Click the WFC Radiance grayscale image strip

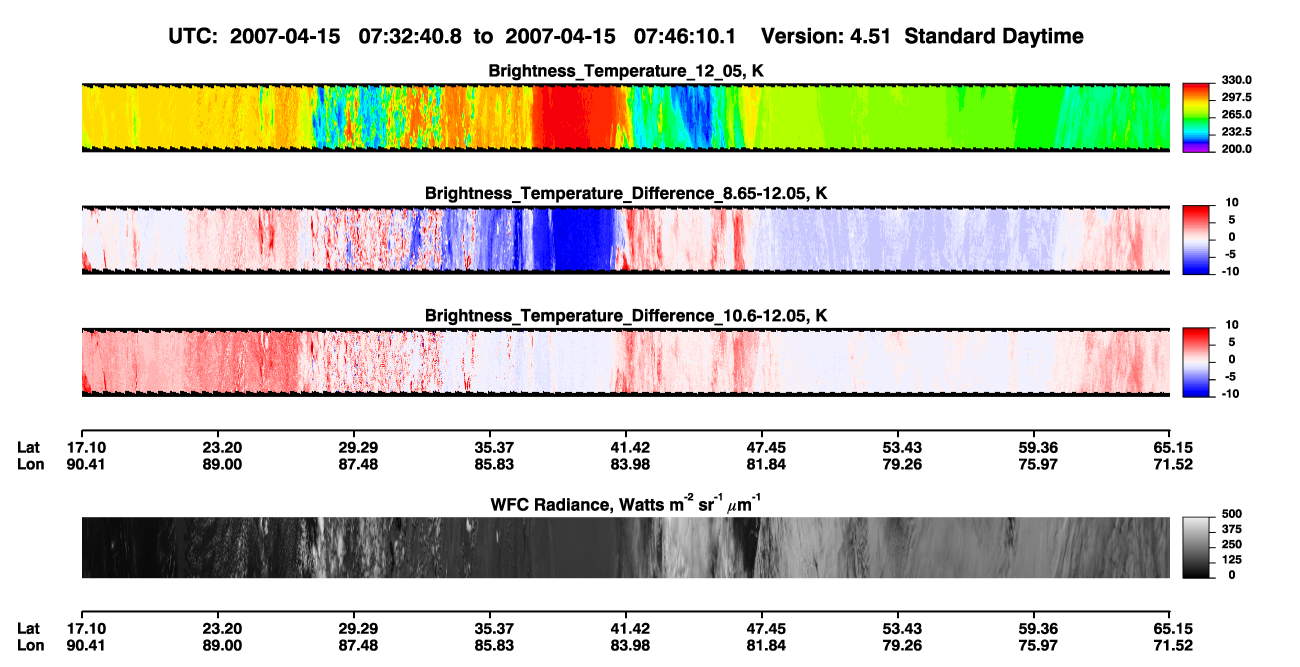[x=625, y=547]
